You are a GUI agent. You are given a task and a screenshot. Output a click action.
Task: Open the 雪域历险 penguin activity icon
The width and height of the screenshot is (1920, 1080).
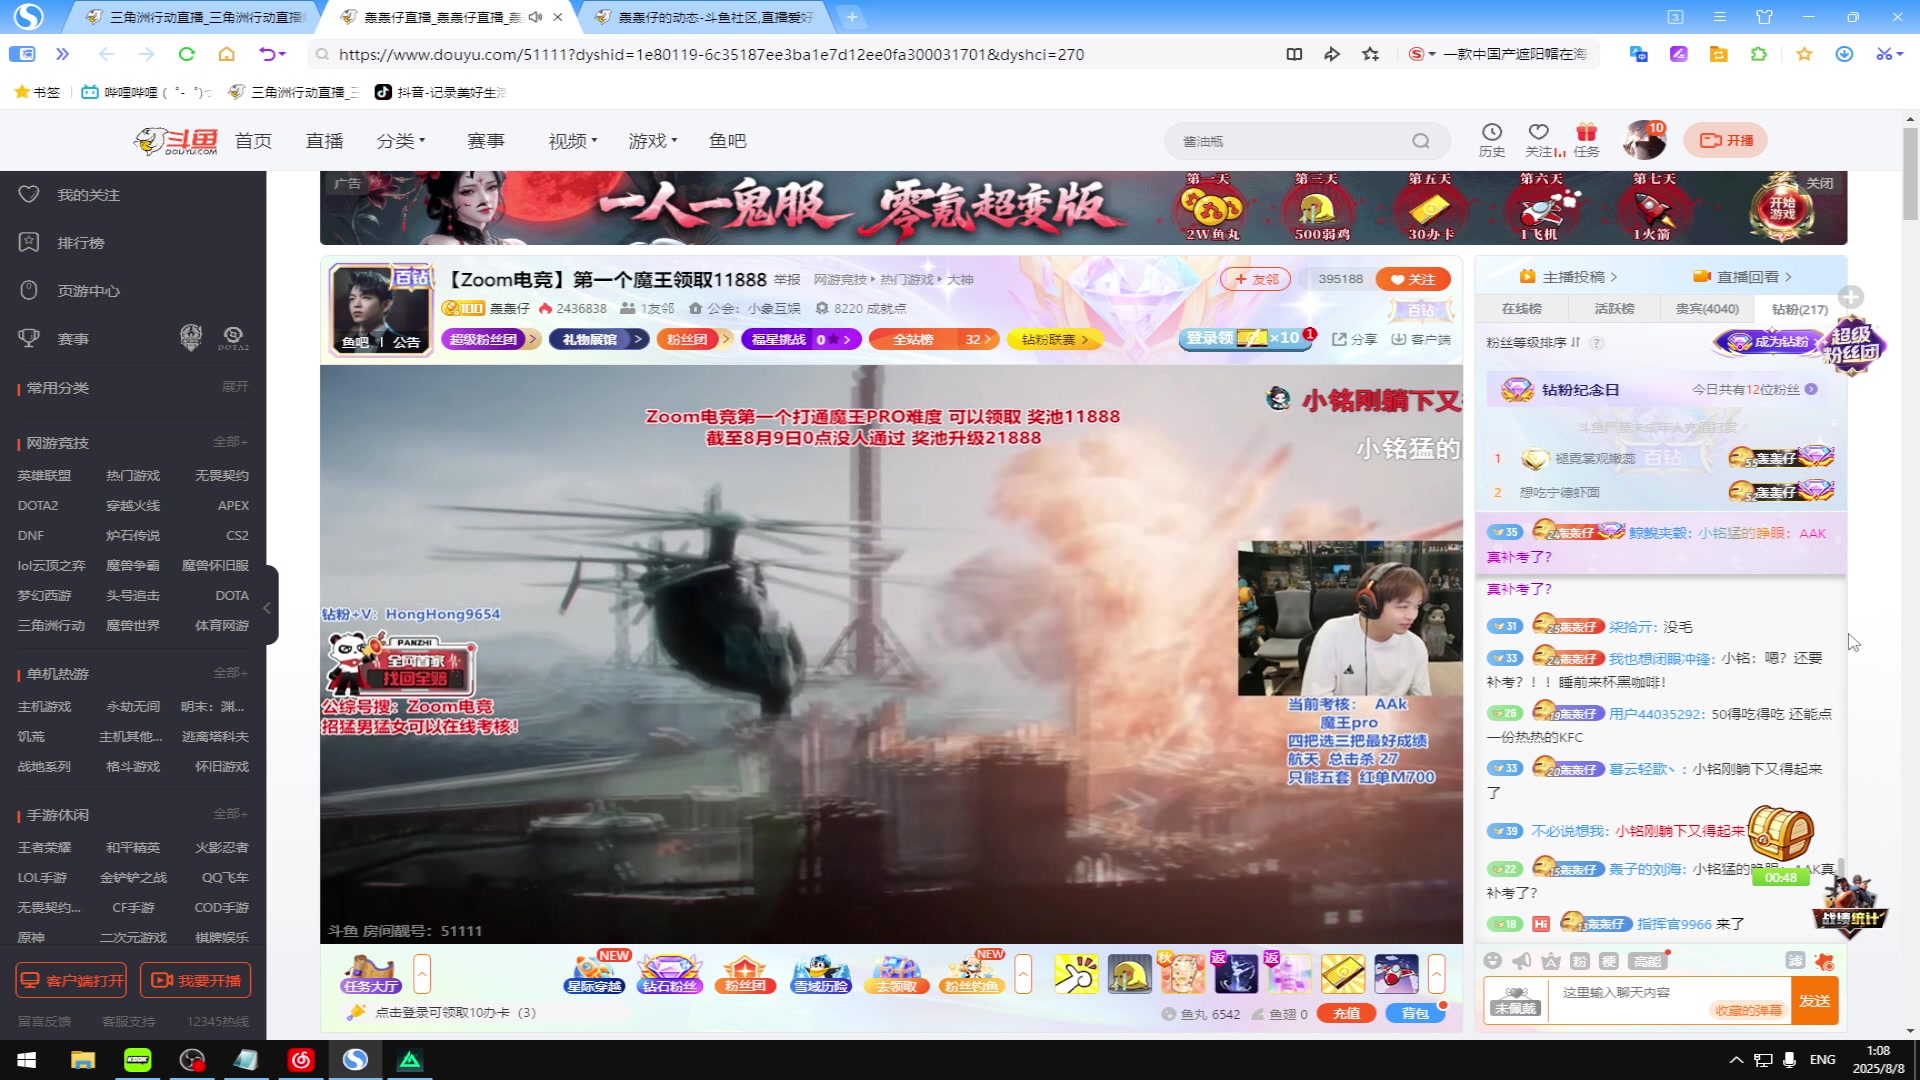point(820,973)
